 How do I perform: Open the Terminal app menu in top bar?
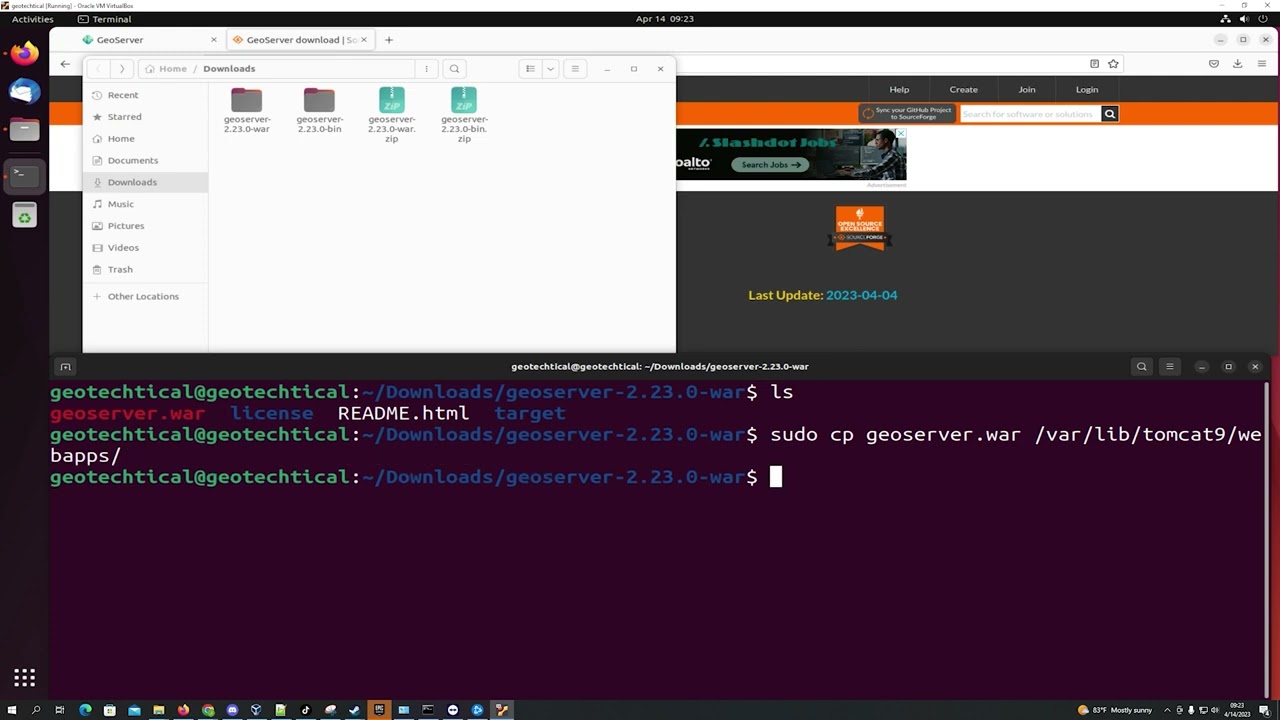[x=104, y=19]
